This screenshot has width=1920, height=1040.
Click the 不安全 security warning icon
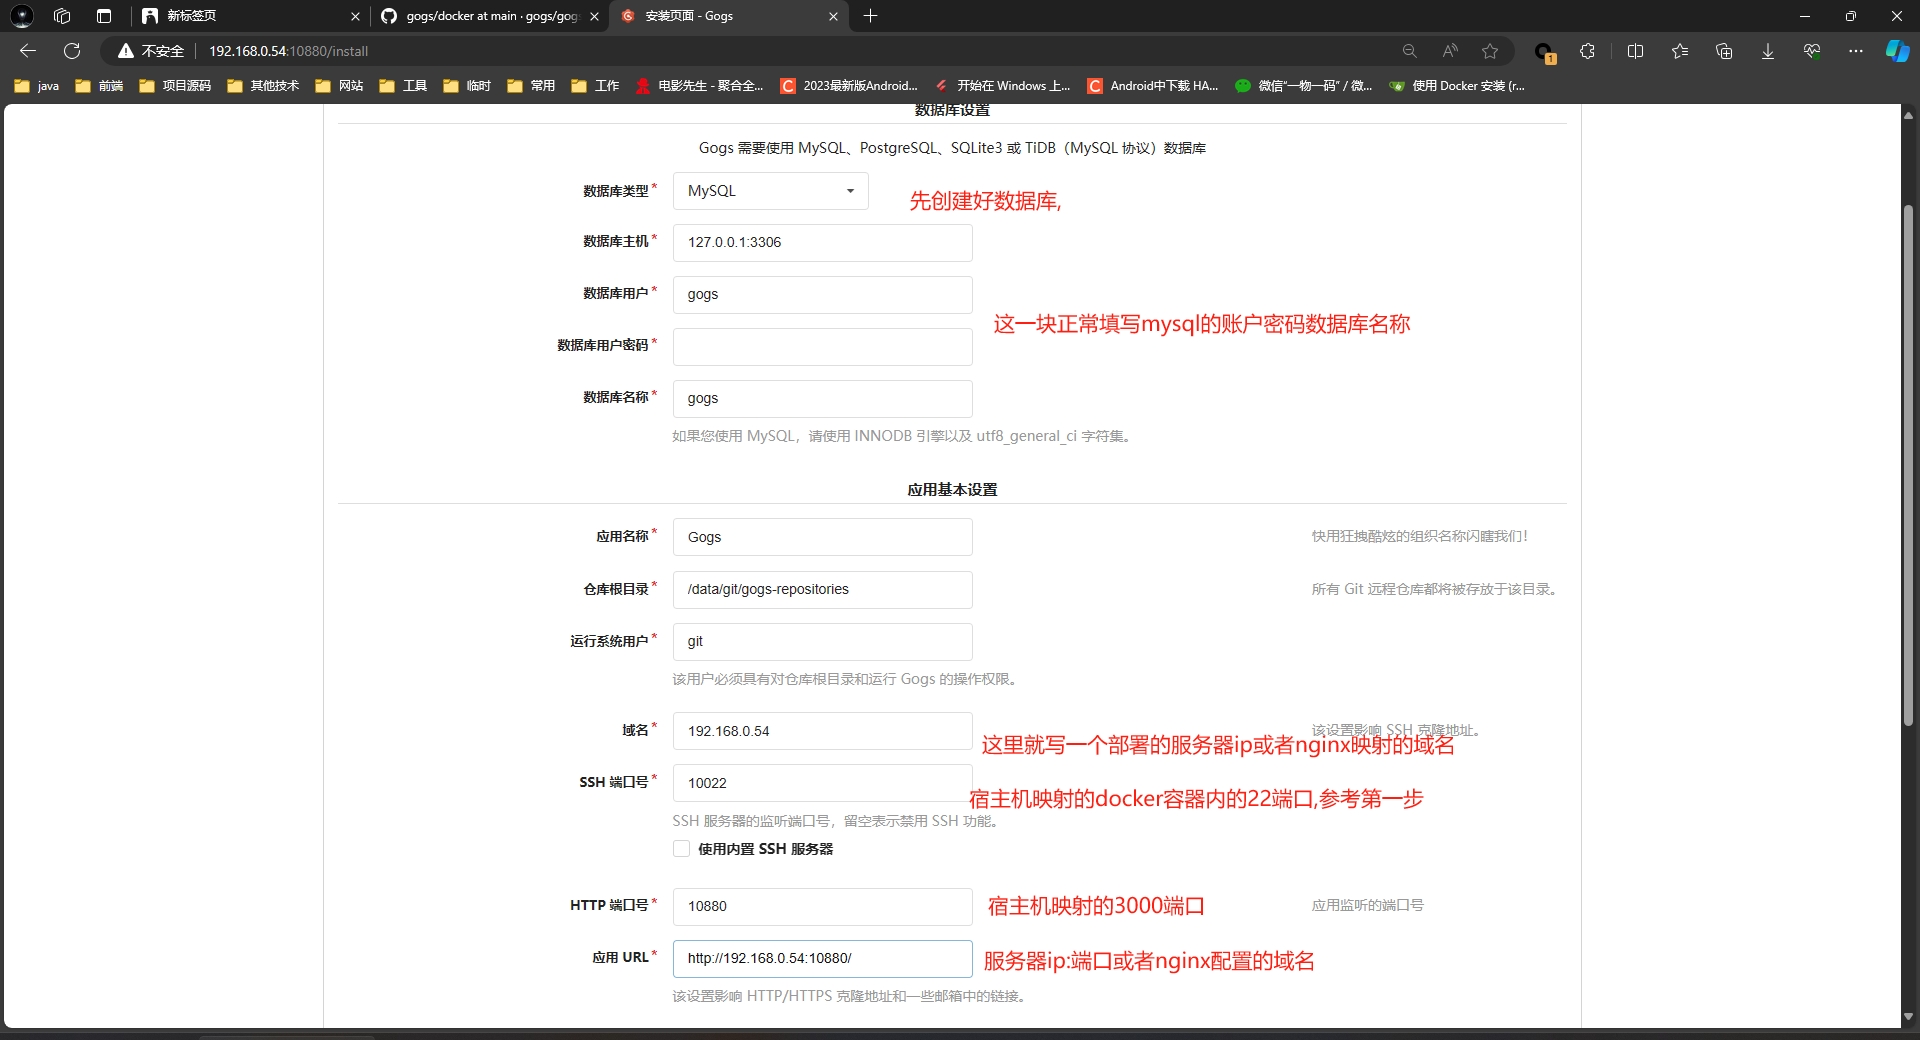pos(126,51)
